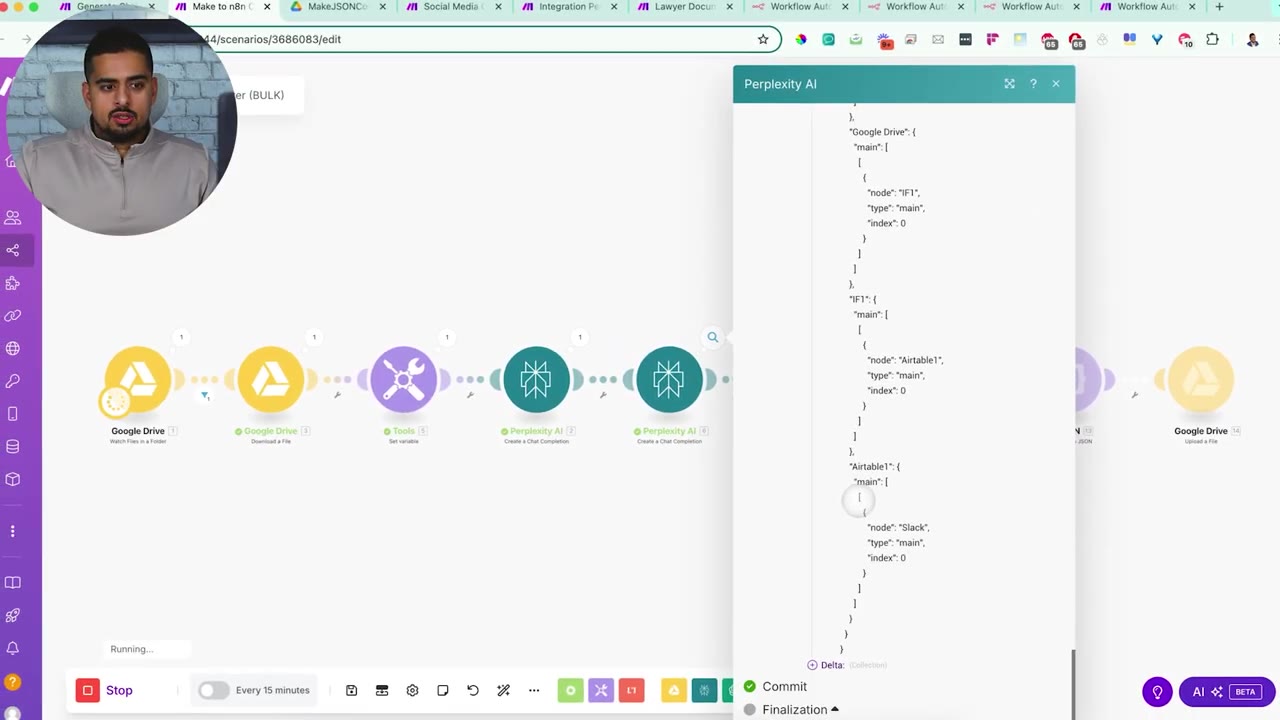Click the yellow Google Drive favorite icon
This screenshot has width=1280, height=720.
point(674,690)
